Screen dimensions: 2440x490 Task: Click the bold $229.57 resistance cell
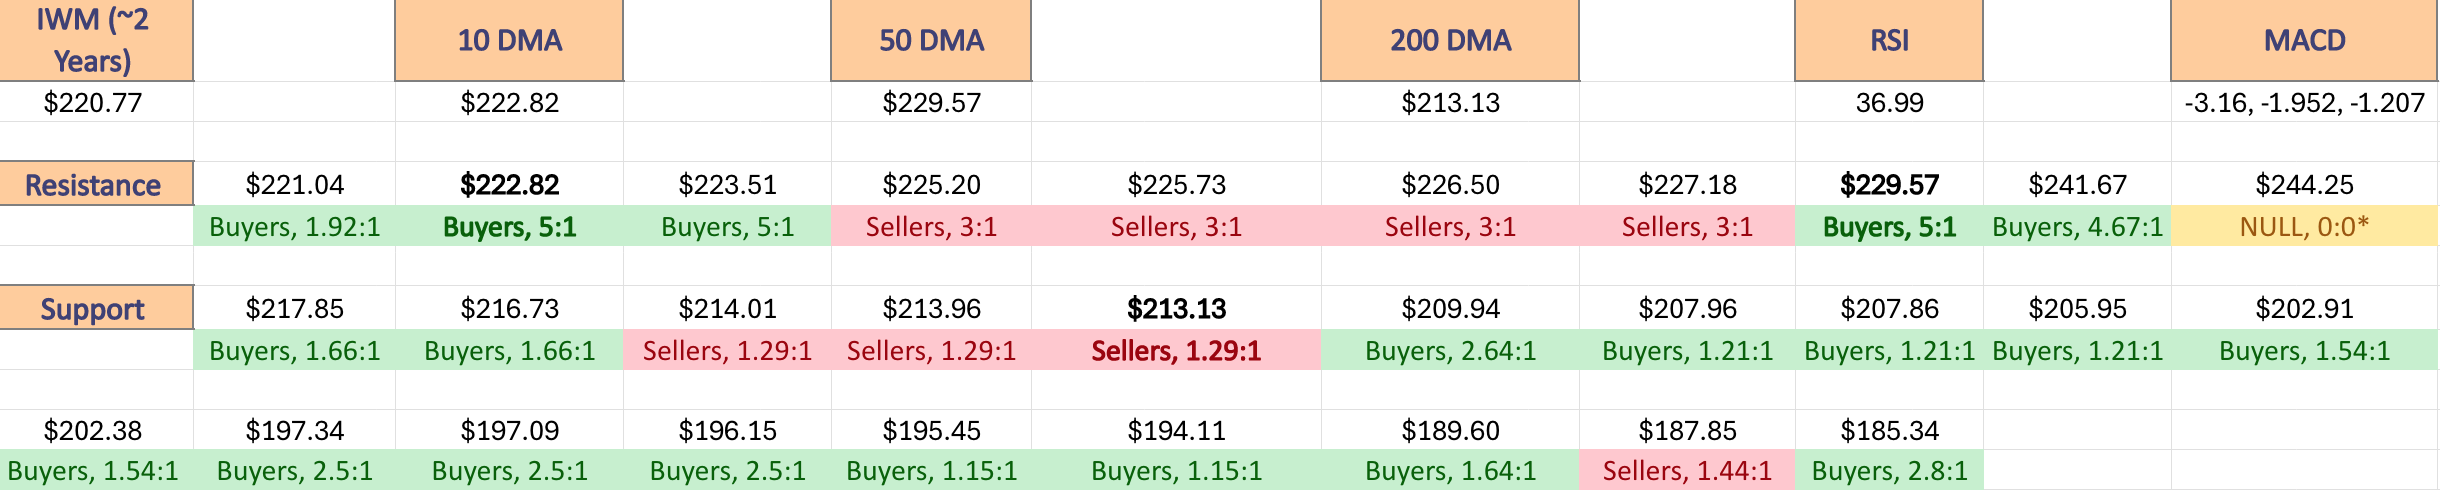tap(1889, 184)
